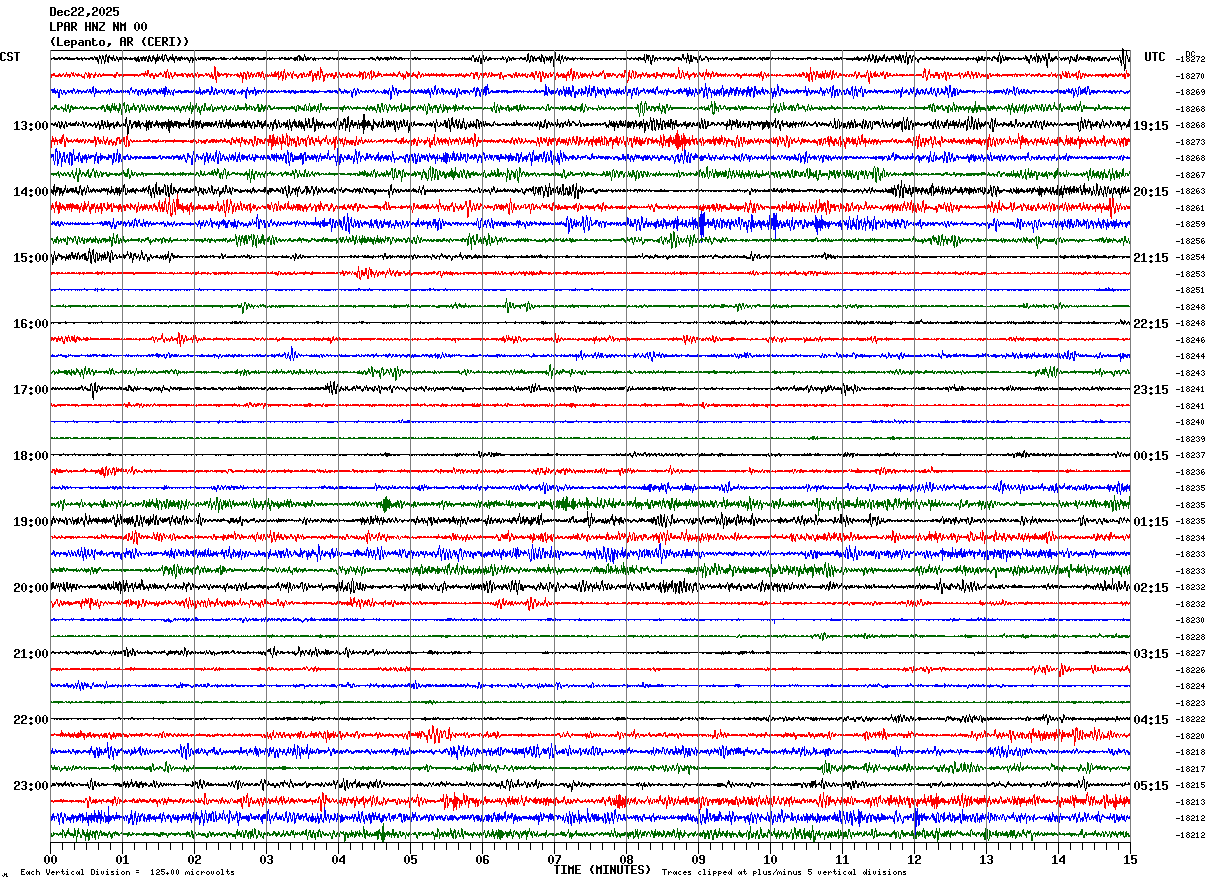The height and width of the screenshot is (886, 1210).
Task: Select the station code LPAR HNZ NM 00
Action: [98, 27]
